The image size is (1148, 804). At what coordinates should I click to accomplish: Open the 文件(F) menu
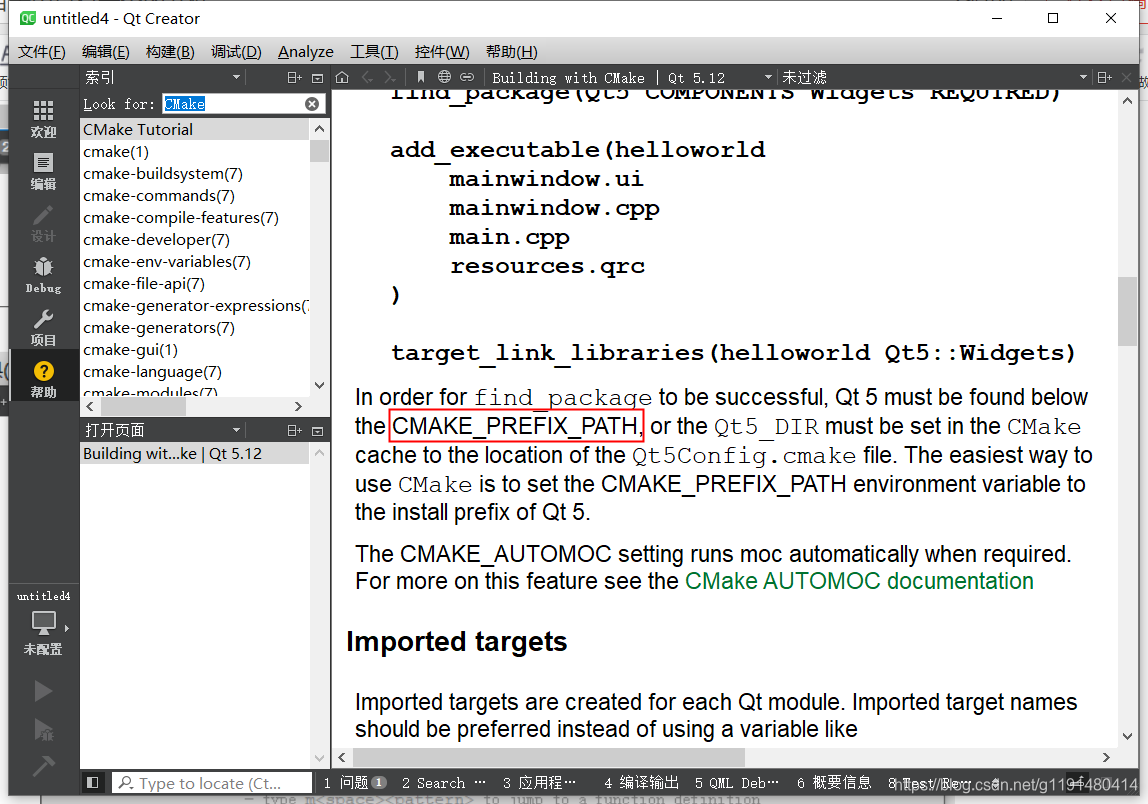(x=41, y=52)
